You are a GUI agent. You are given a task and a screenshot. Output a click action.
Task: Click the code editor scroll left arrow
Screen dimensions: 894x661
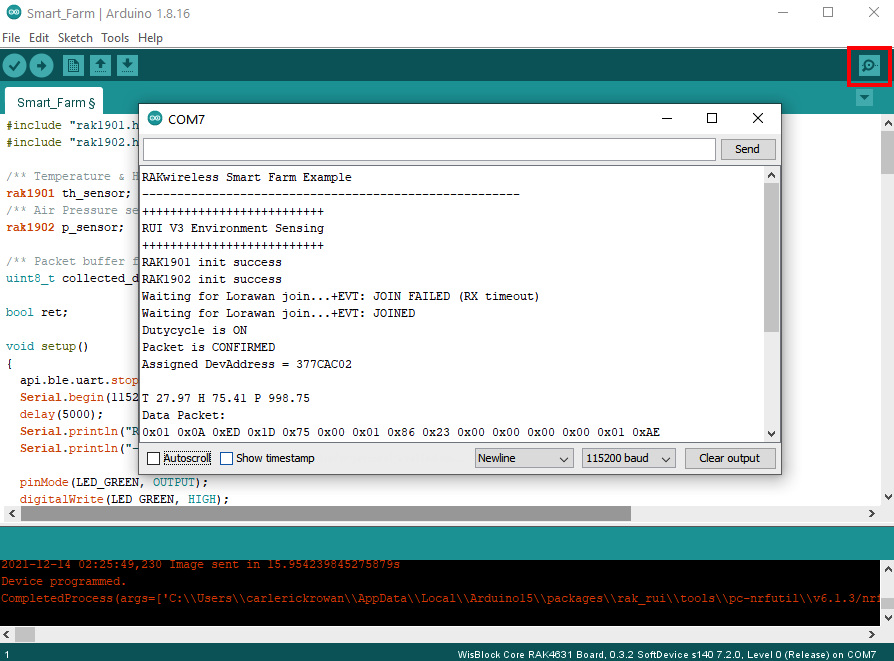coord(12,513)
